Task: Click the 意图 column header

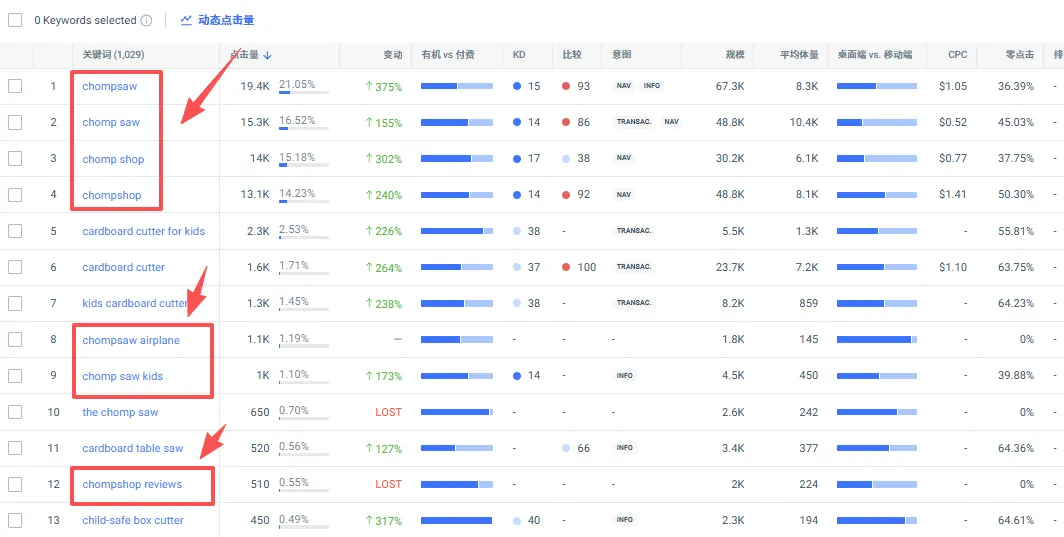Action: [x=622, y=55]
